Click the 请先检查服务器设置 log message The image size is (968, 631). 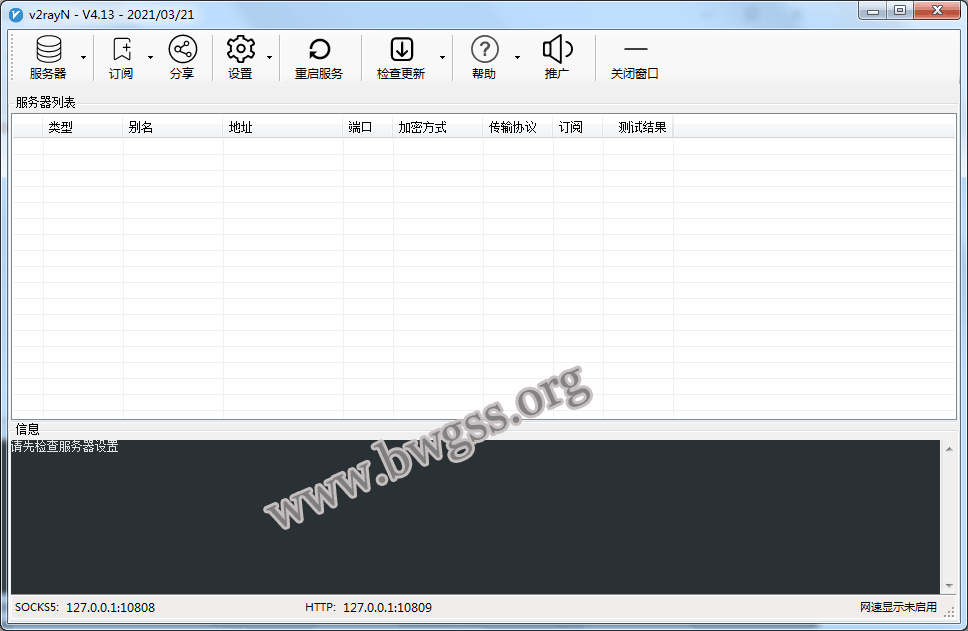pos(65,446)
